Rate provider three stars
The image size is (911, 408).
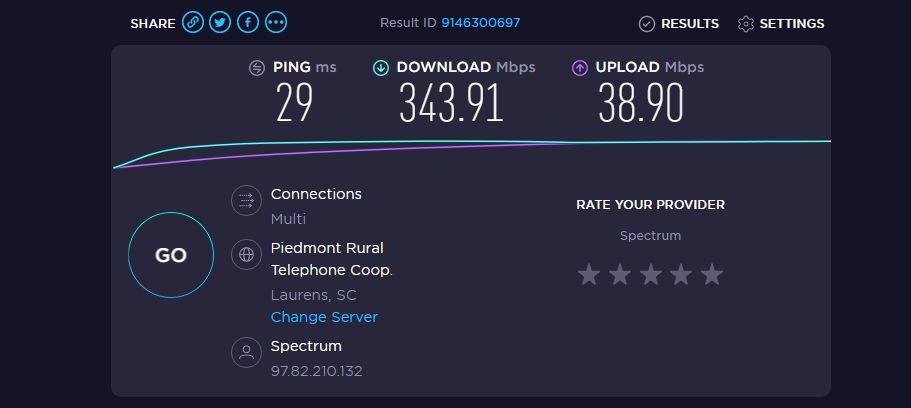[650, 274]
